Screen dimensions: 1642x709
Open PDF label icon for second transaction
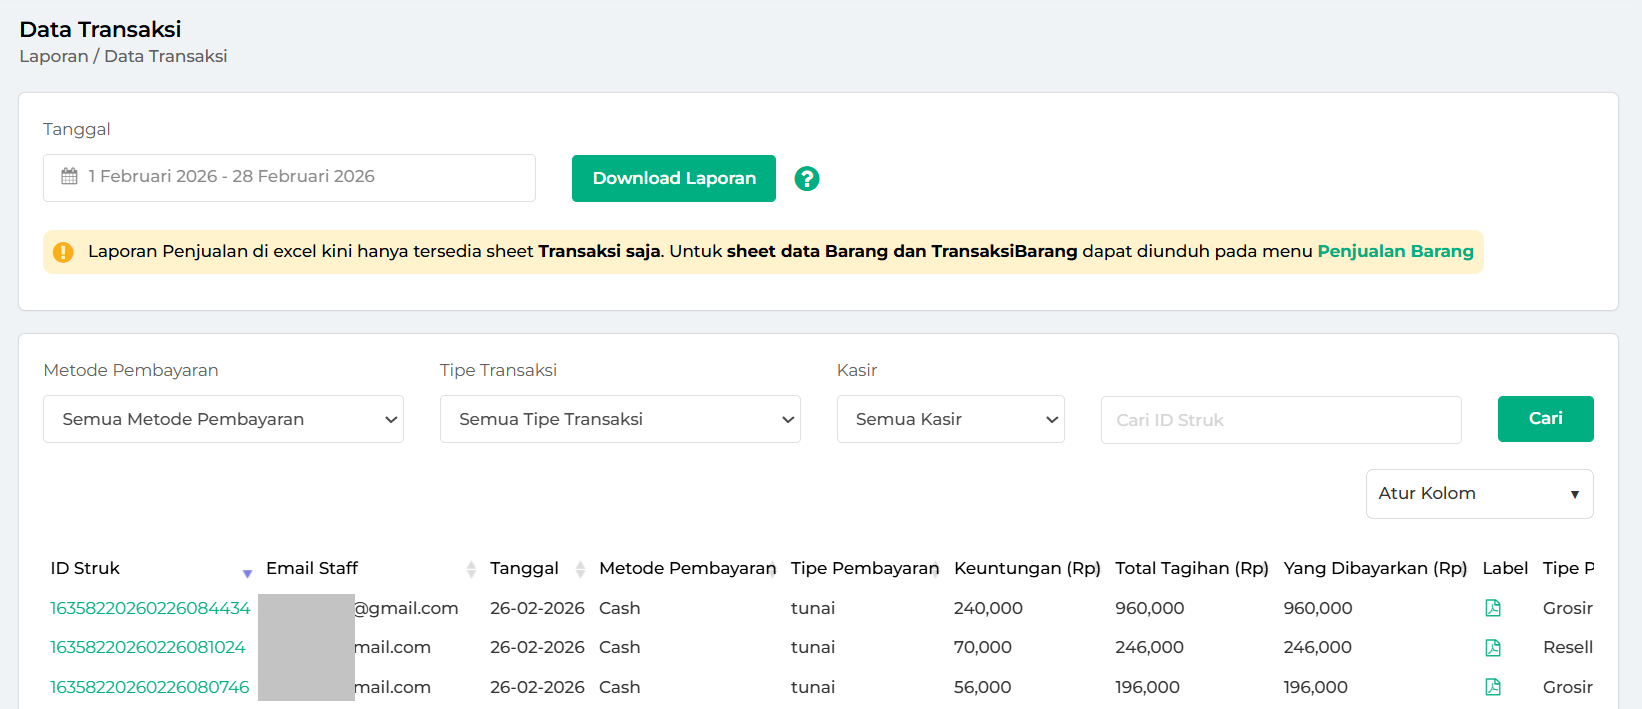pyautogui.click(x=1492, y=648)
